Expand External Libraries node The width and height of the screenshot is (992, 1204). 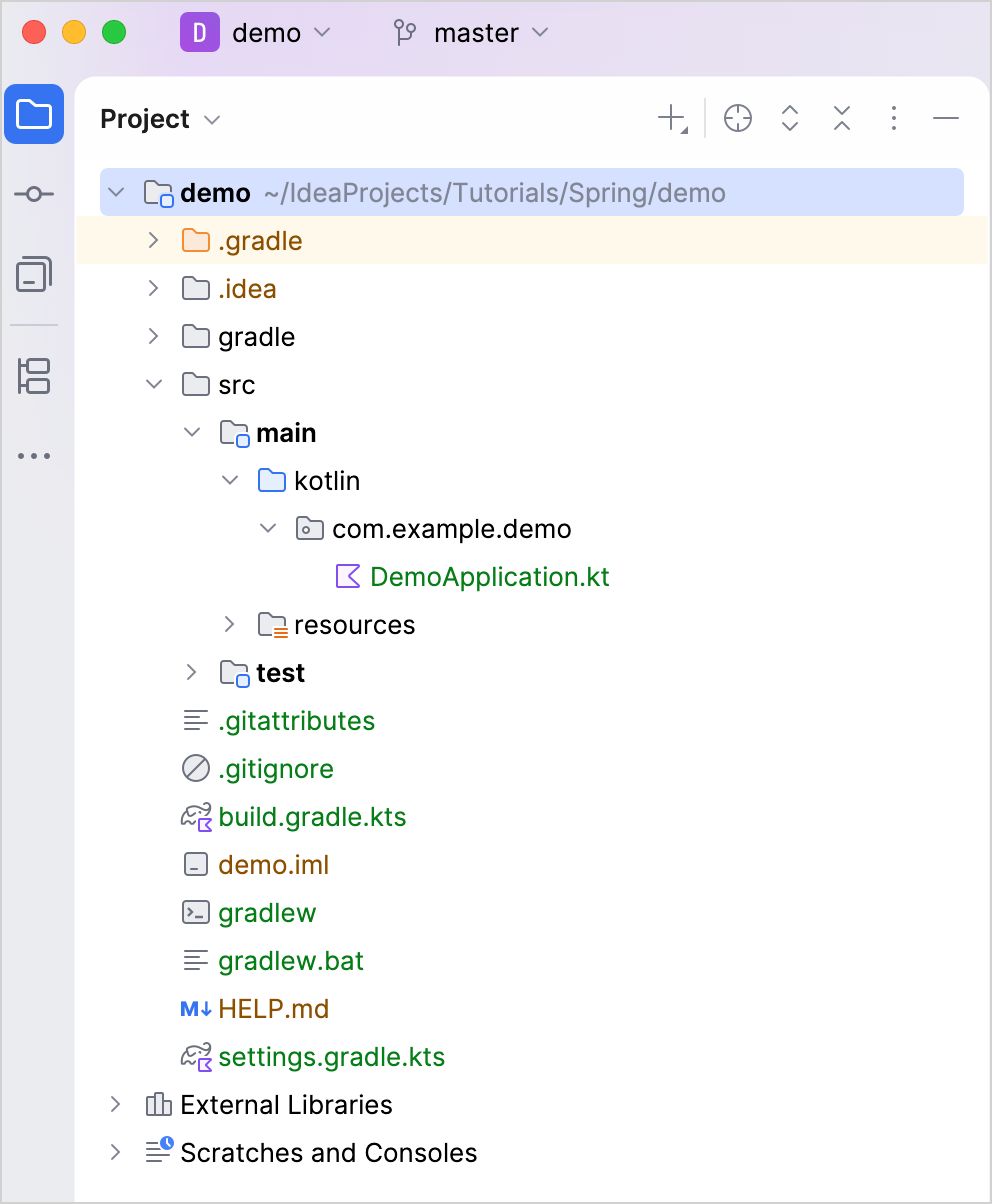click(115, 1104)
